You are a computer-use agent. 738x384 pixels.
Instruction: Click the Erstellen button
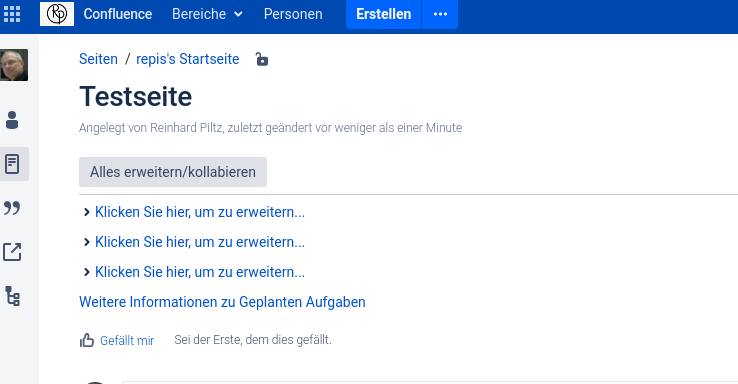pos(384,14)
